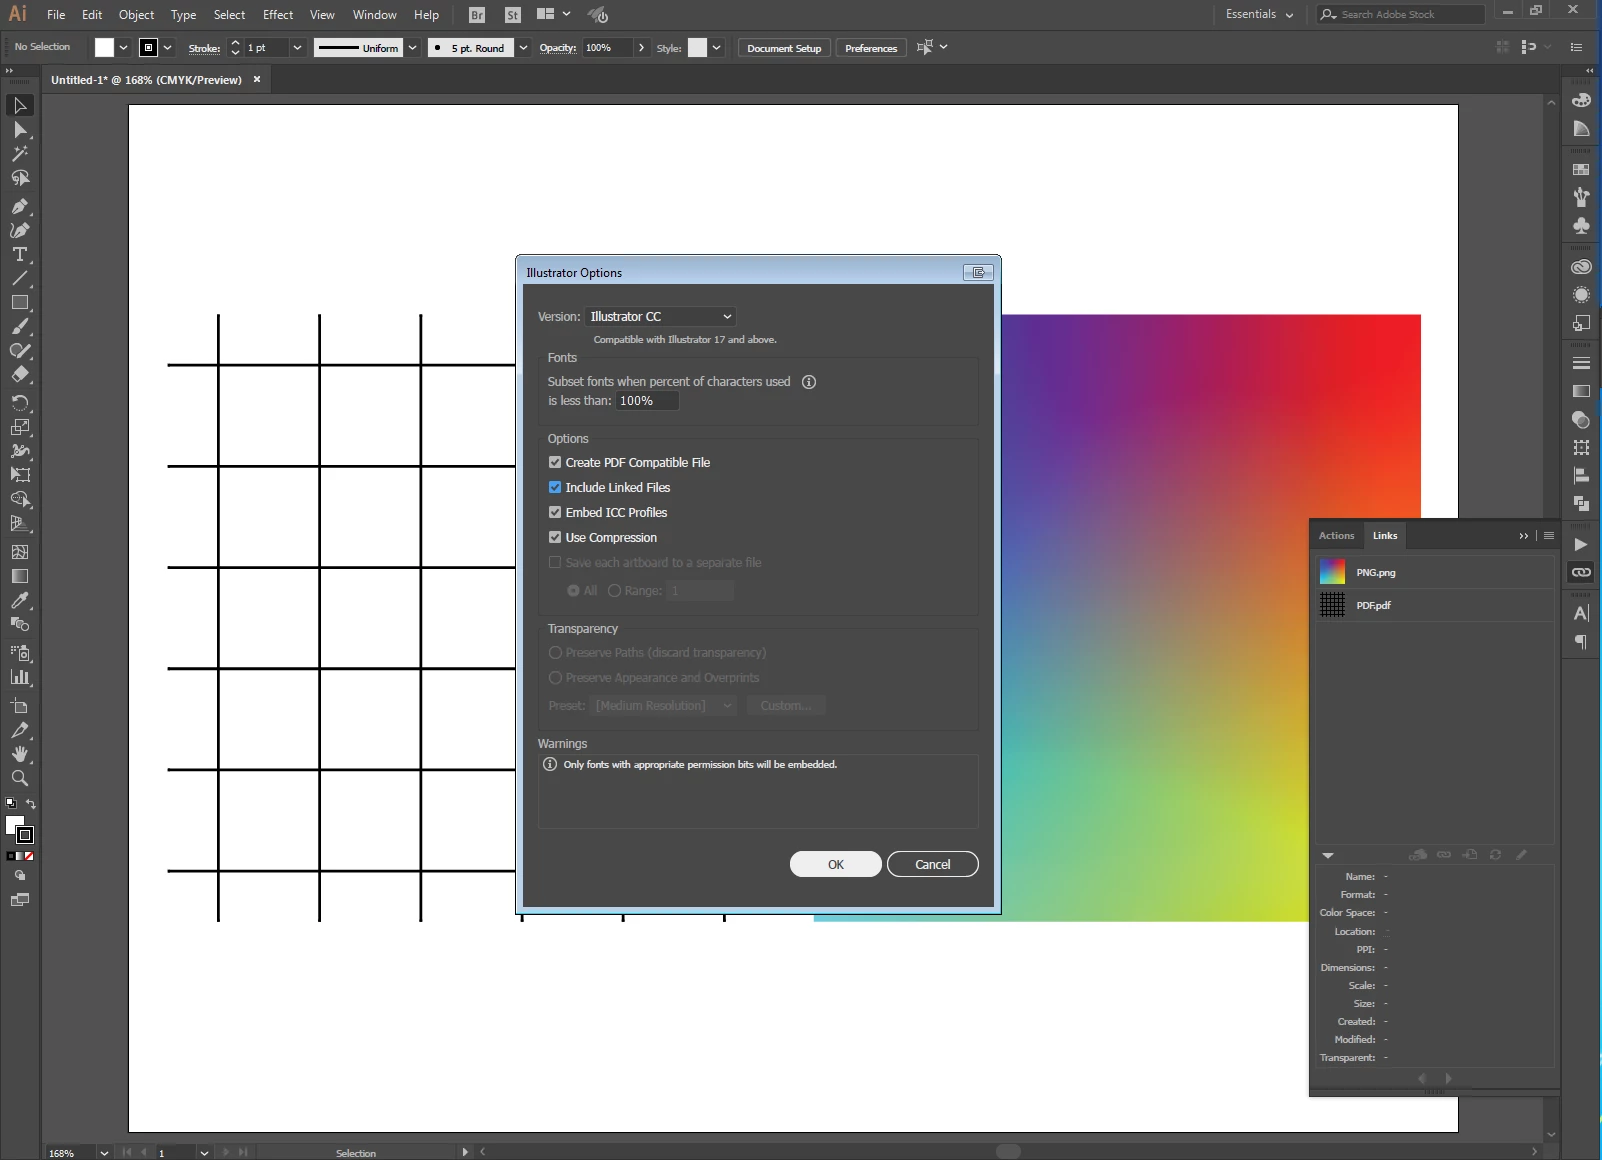Select the Rectangle tool
The width and height of the screenshot is (1602, 1160).
coord(19,302)
